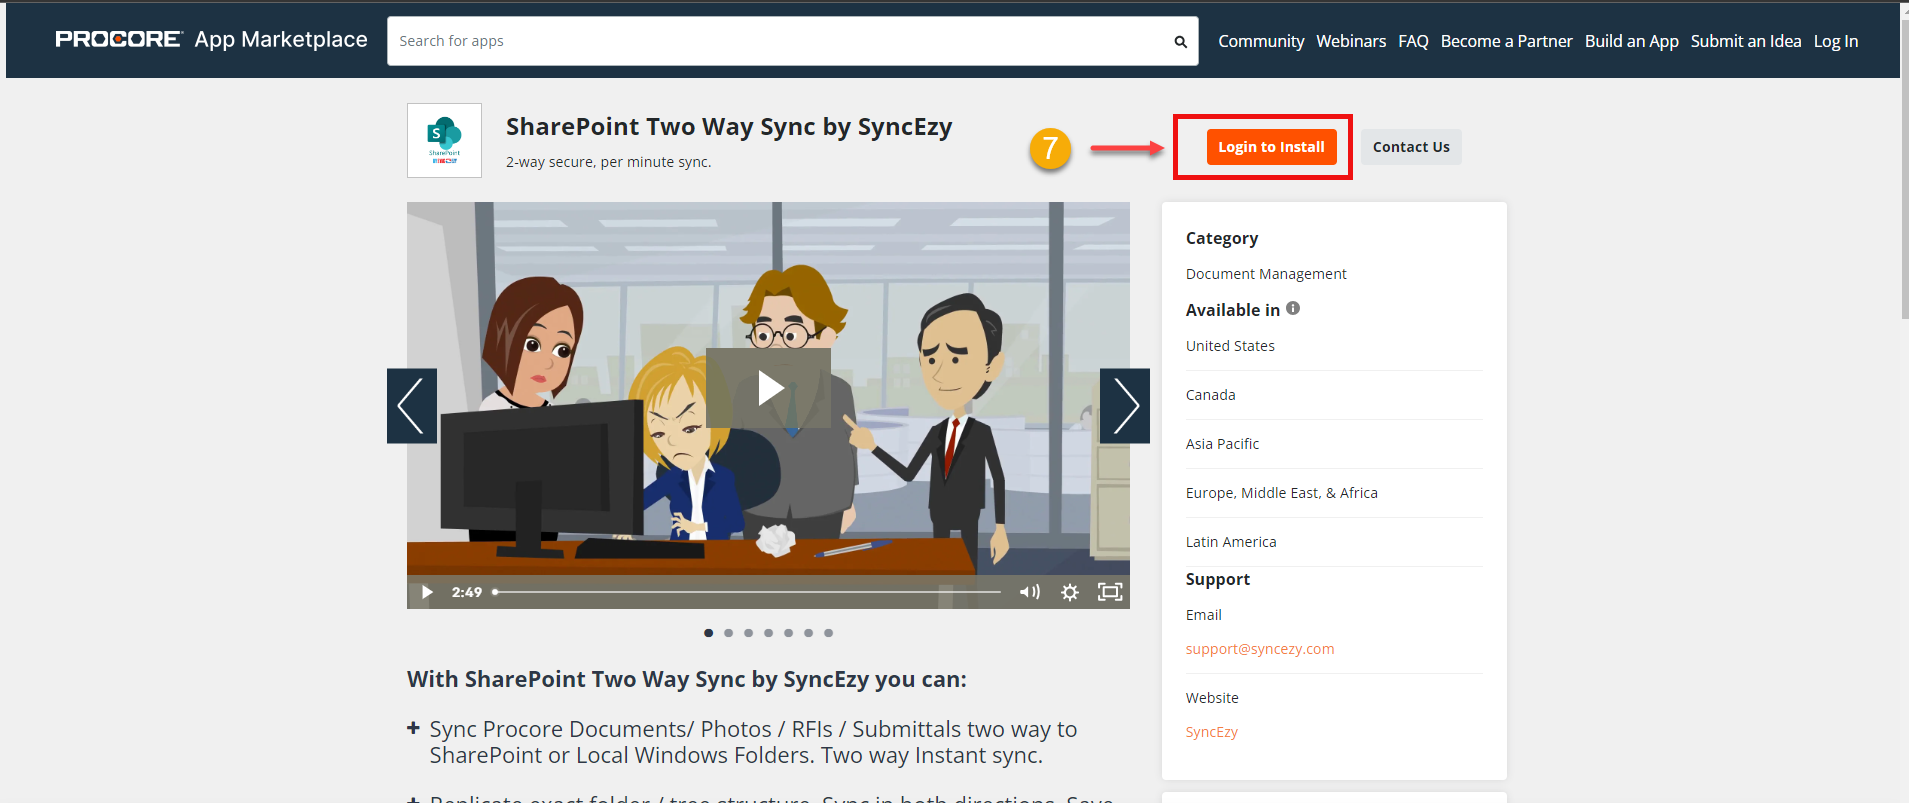This screenshot has width=1909, height=803.
Task: Click Log In in the header
Action: [x=1836, y=41]
